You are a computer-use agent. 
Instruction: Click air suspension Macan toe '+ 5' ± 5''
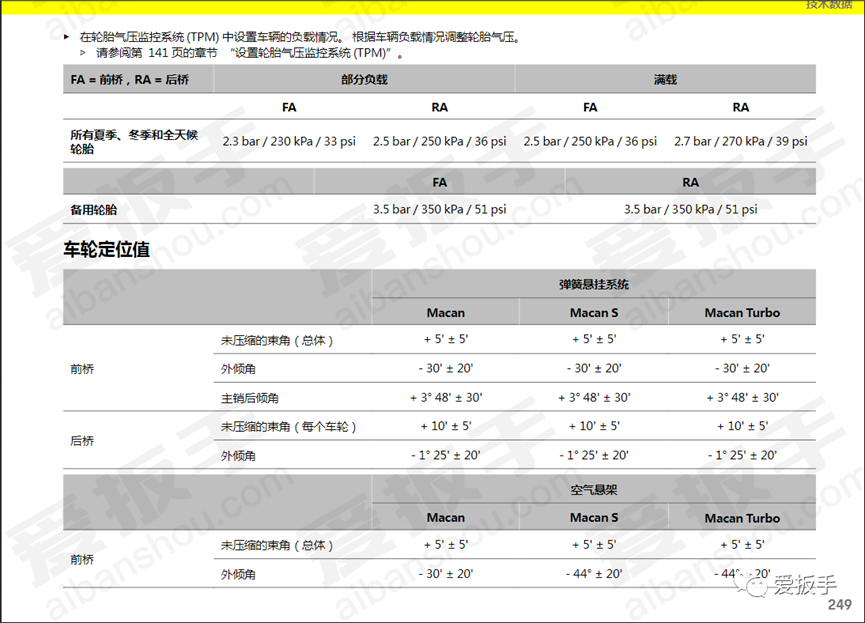[446, 545]
